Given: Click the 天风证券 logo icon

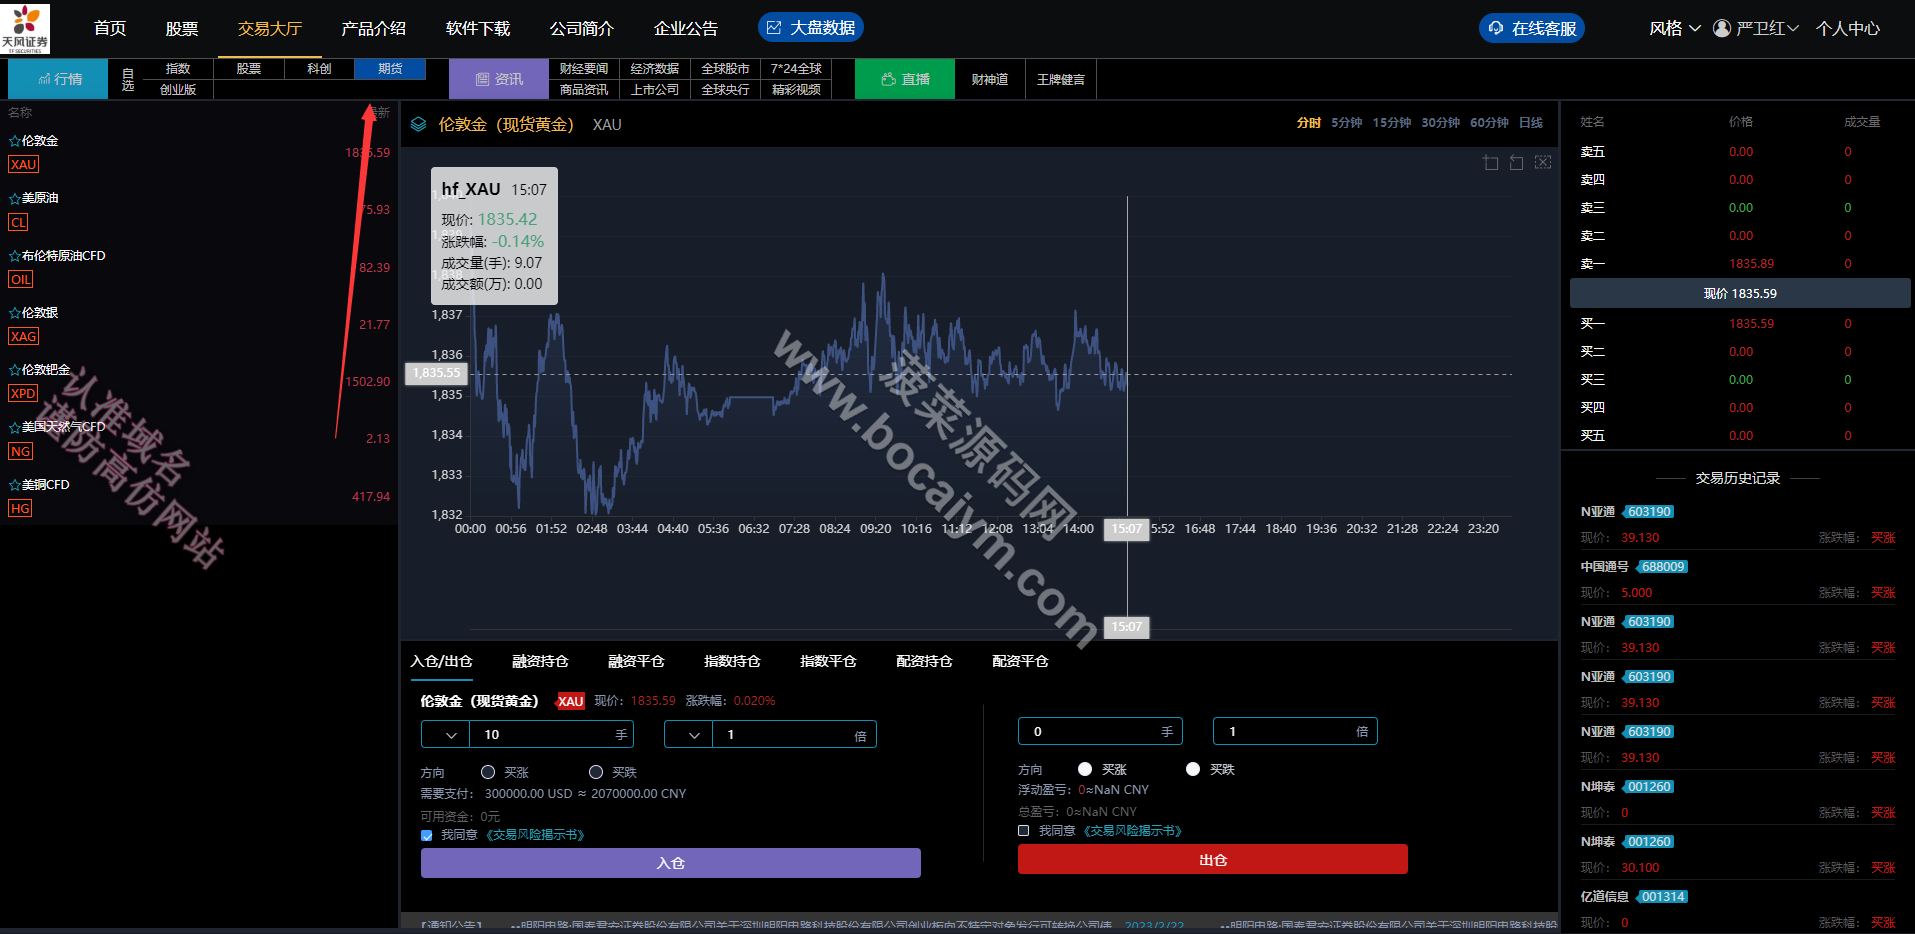Looking at the screenshot, I should click(25, 28).
